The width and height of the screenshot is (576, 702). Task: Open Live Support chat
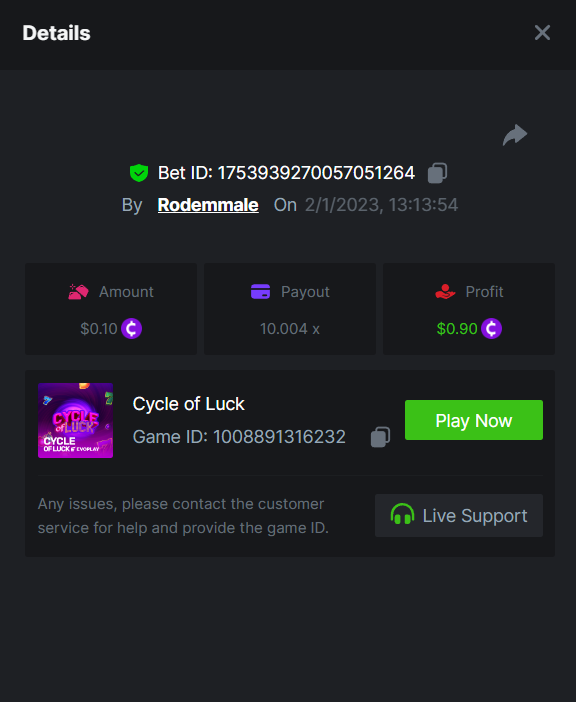pyautogui.click(x=459, y=515)
